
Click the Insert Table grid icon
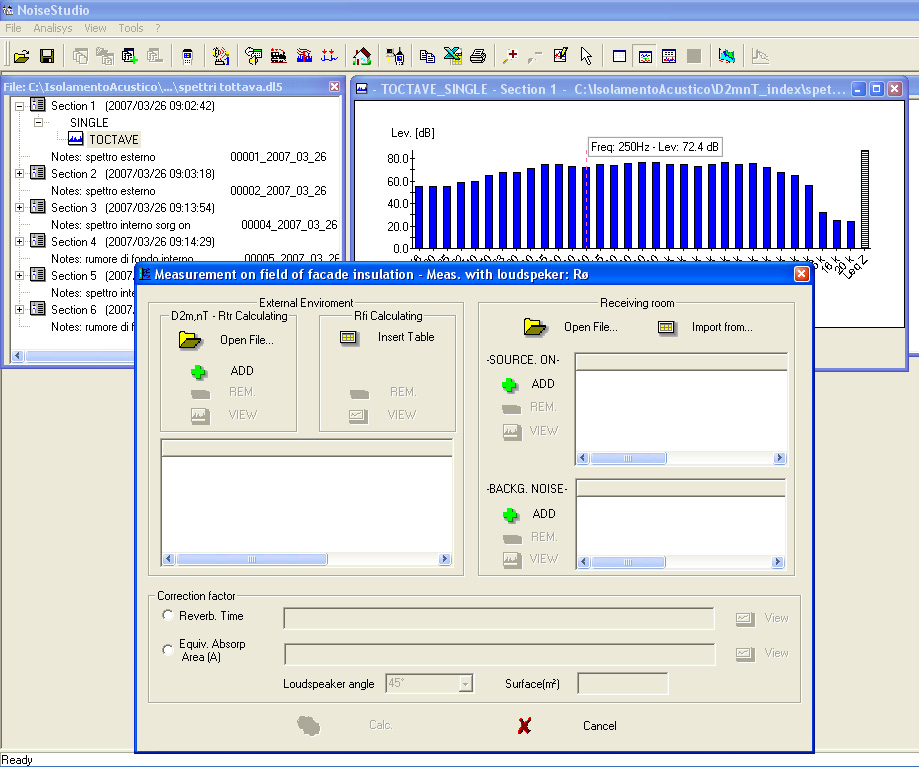(x=348, y=337)
